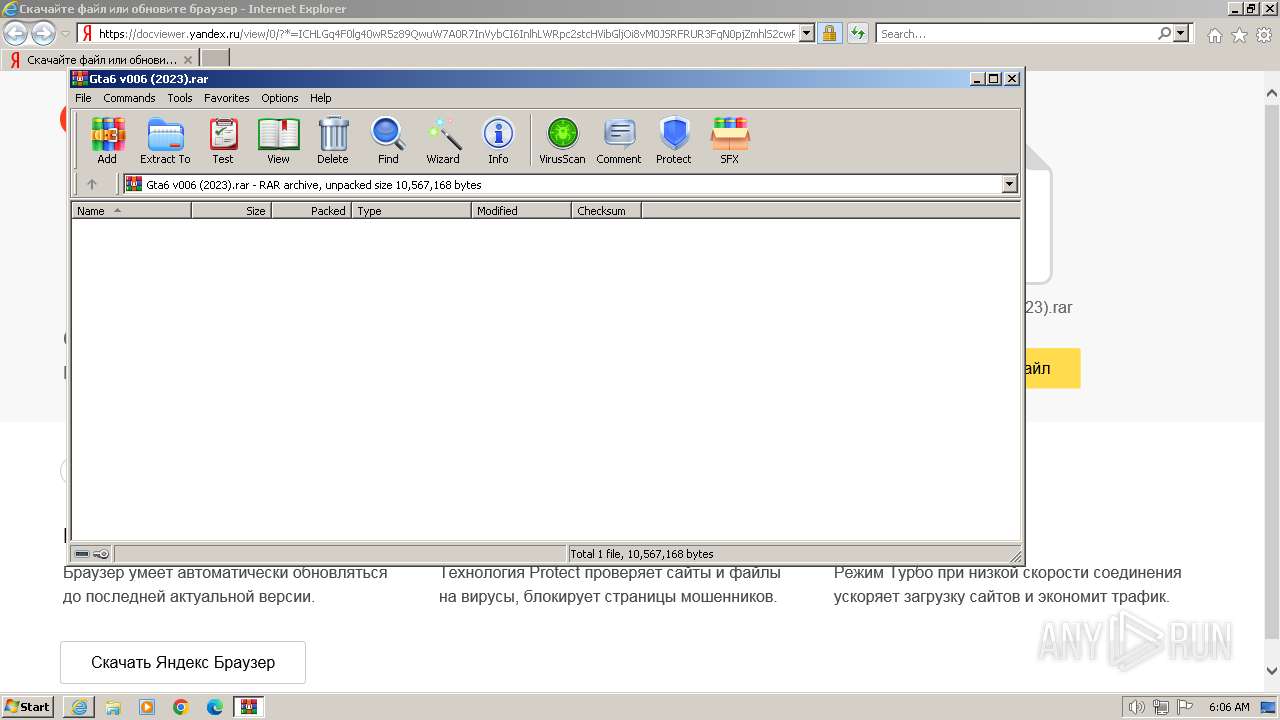Open File Explorer from the taskbar
The width and height of the screenshot is (1280, 720).
[x=113, y=707]
